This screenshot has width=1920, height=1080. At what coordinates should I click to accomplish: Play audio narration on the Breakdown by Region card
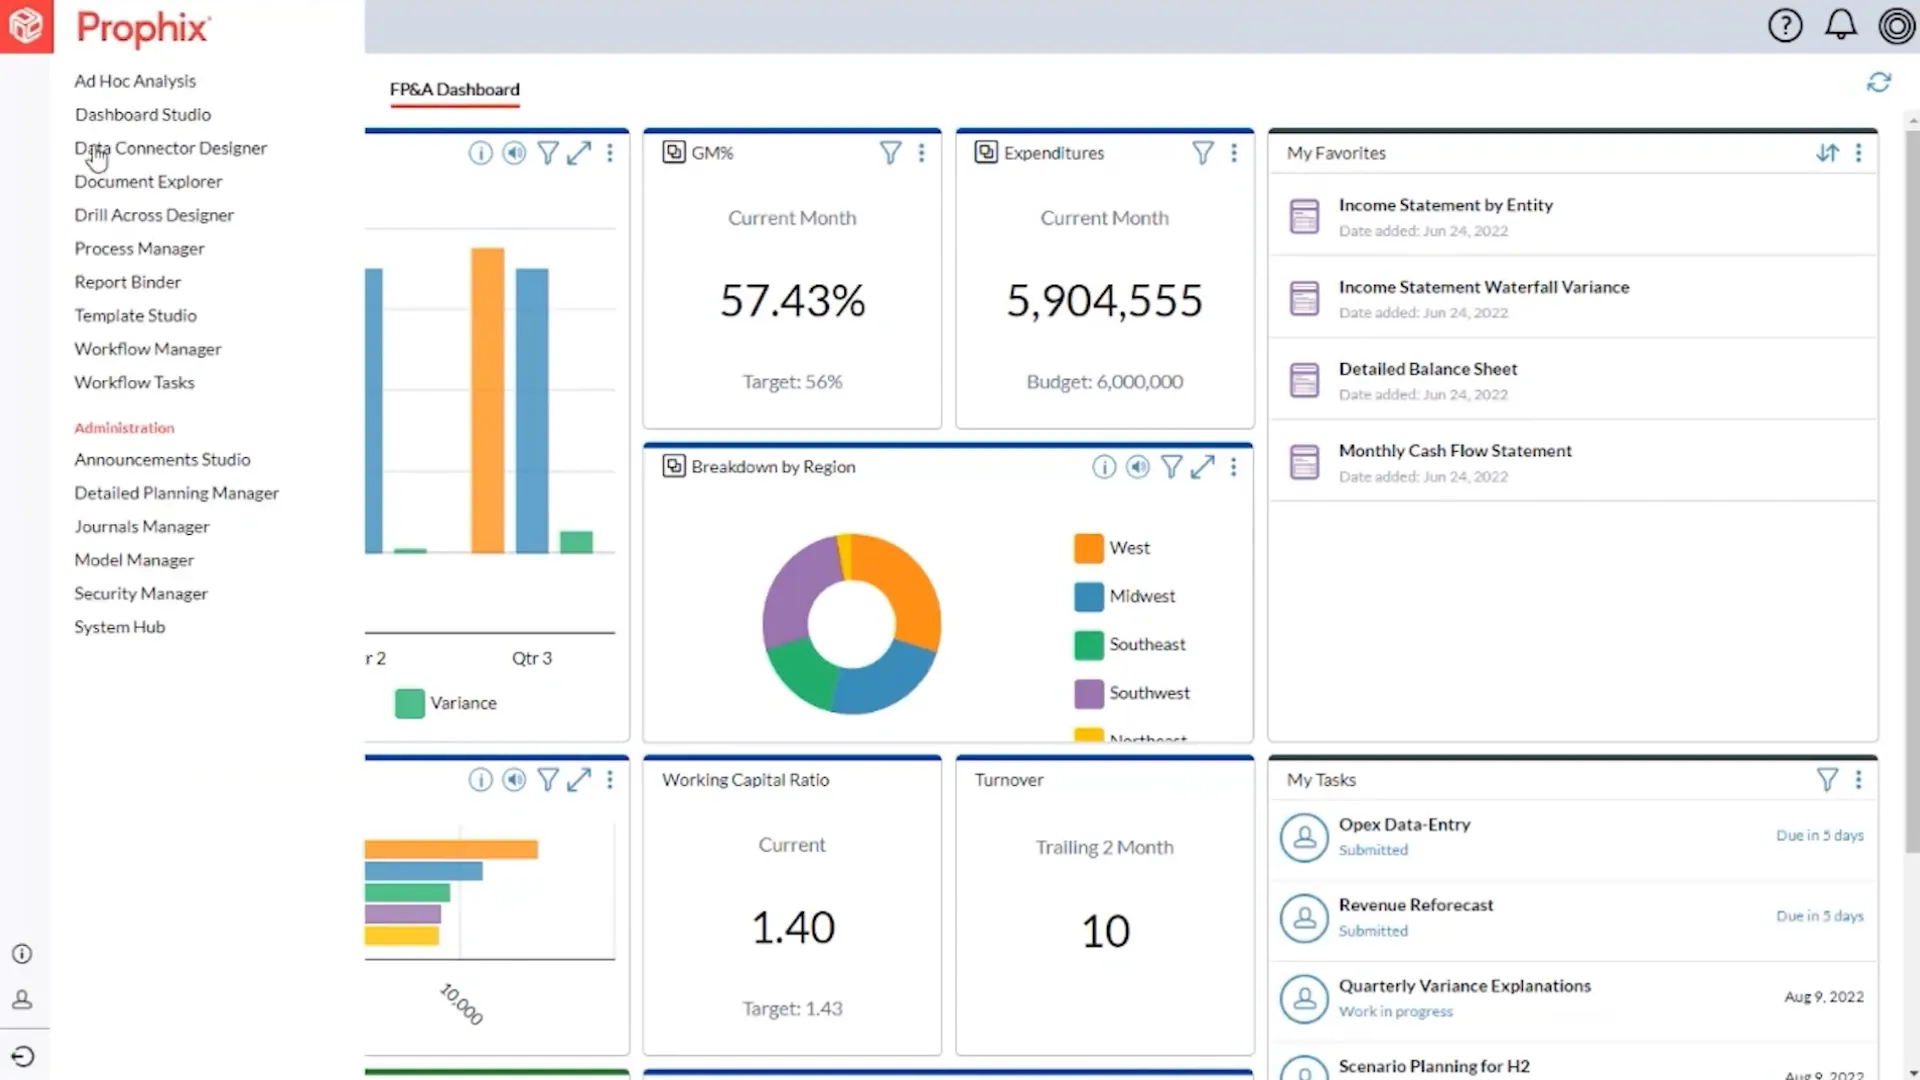[x=1137, y=466]
